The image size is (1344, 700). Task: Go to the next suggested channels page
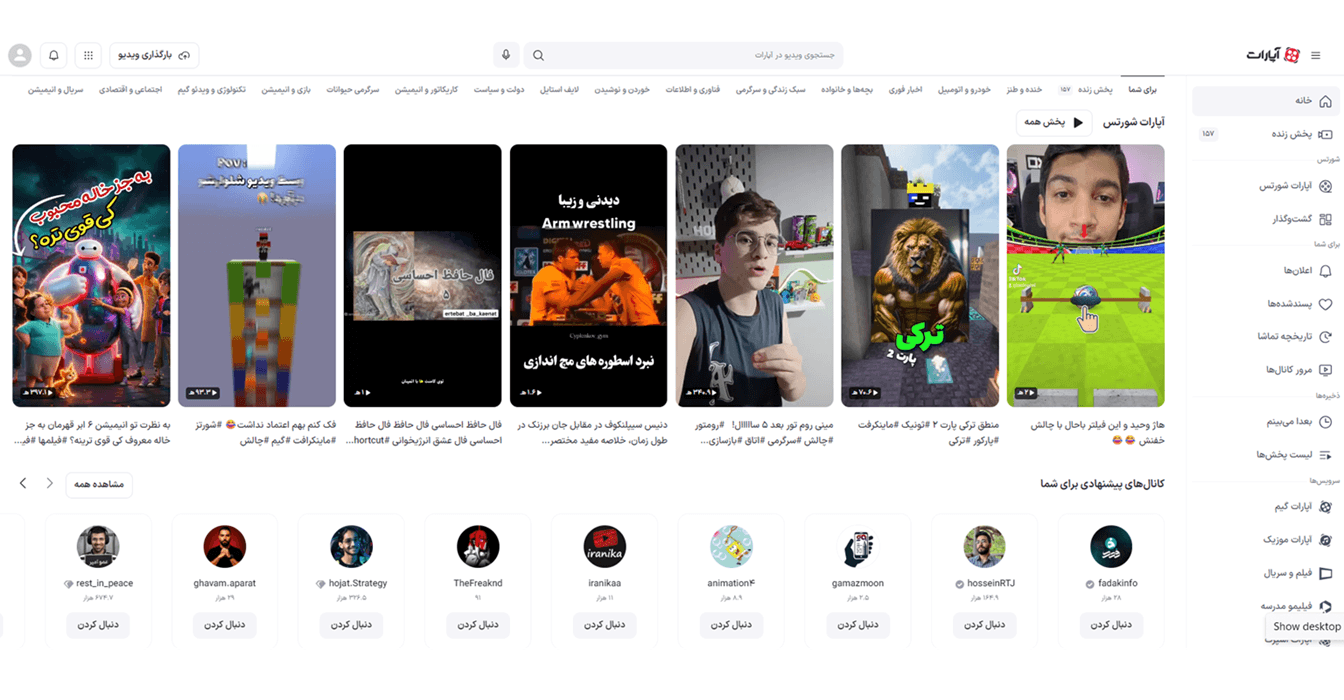pos(23,484)
